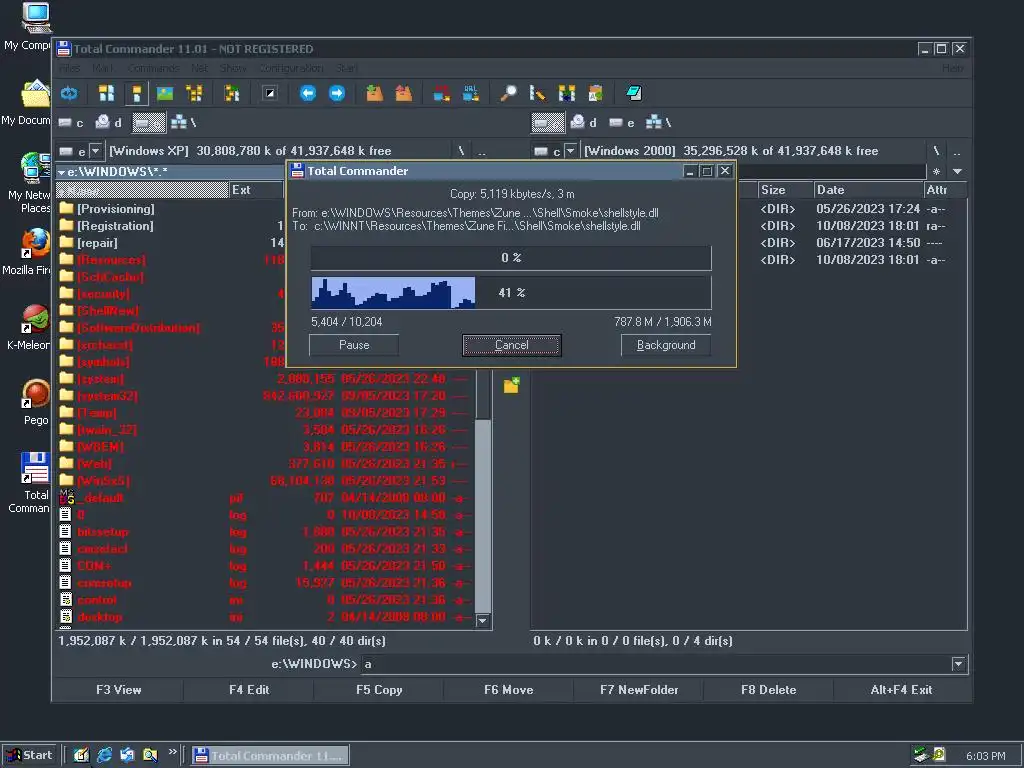
Task: Open the Files menu
Action: tap(70, 68)
